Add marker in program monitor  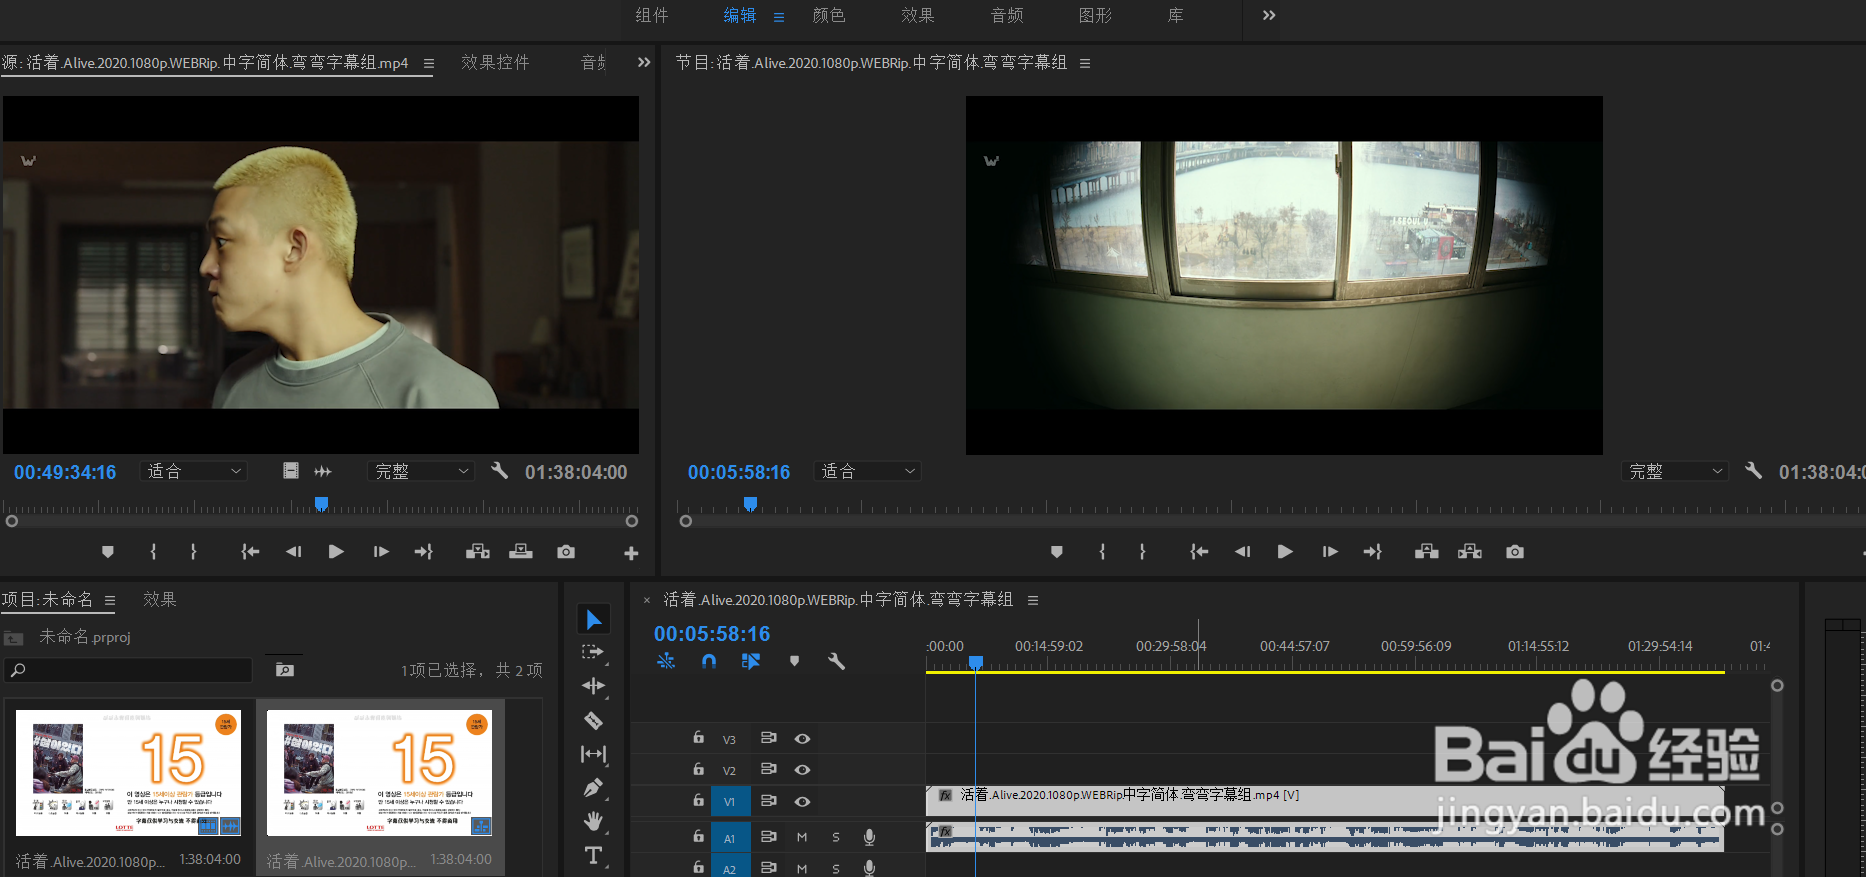[x=1057, y=552]
